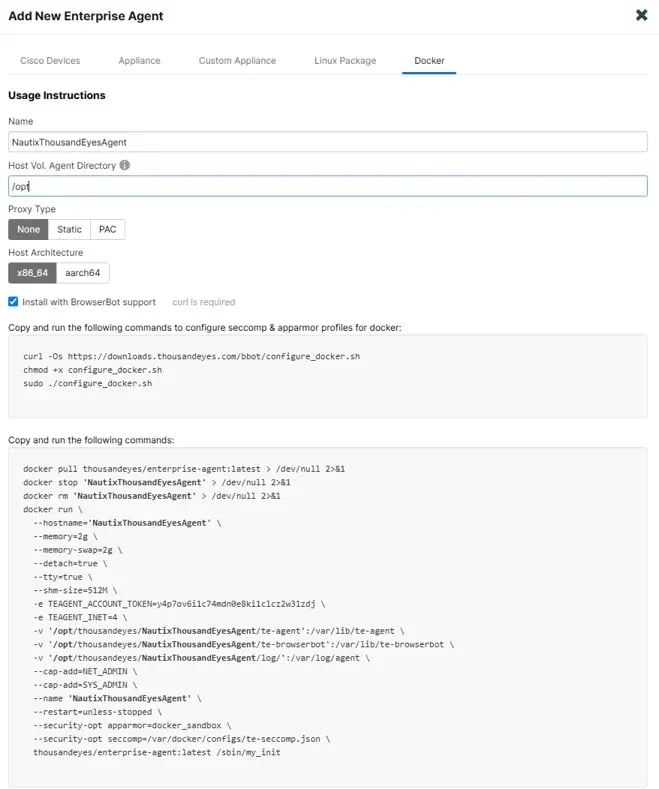Set Proxy Type to None
659x789 pixels.
point(28,229)
